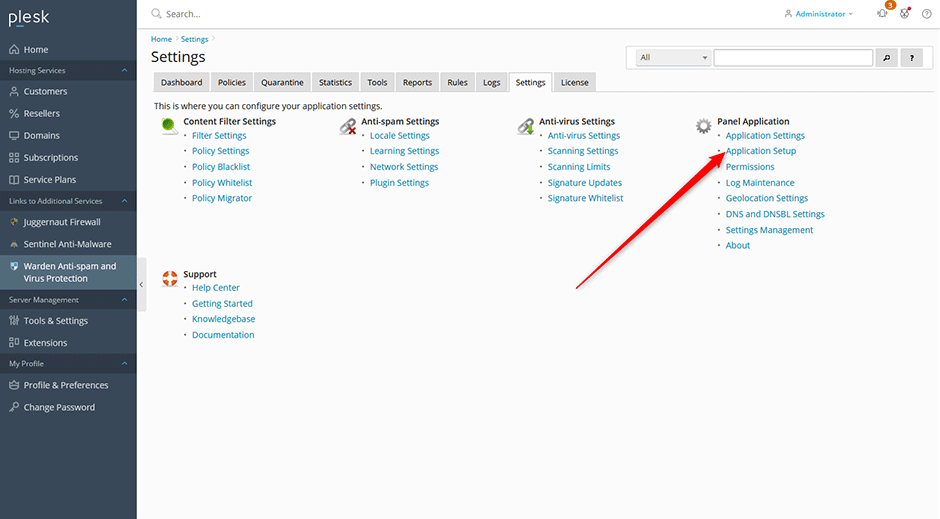Open the Signature Updates link
940x519 pixels.
(585, 183)
